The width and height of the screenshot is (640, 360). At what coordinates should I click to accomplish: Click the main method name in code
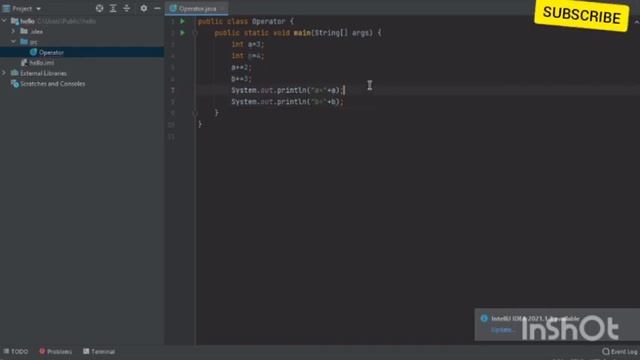point(302,33)
